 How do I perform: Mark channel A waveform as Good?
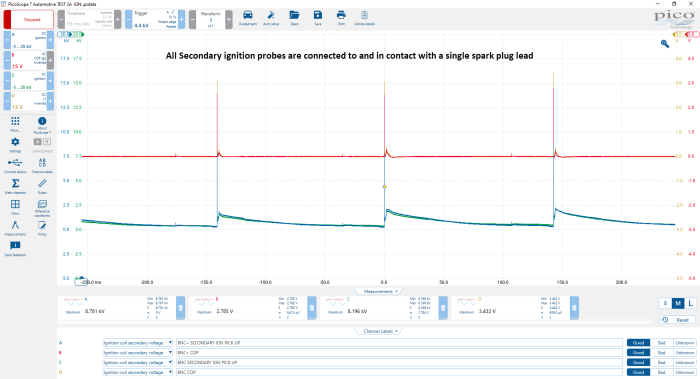[x=638, y=343]
